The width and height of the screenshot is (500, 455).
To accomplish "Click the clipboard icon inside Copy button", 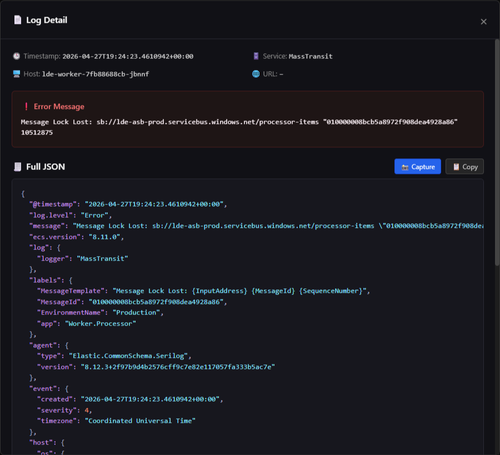I will pyautogui.click(x=456, y=167).
